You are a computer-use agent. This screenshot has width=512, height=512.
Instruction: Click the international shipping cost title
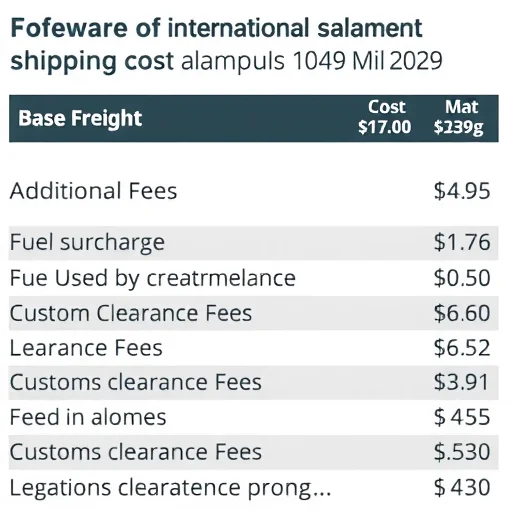(227, 44)
